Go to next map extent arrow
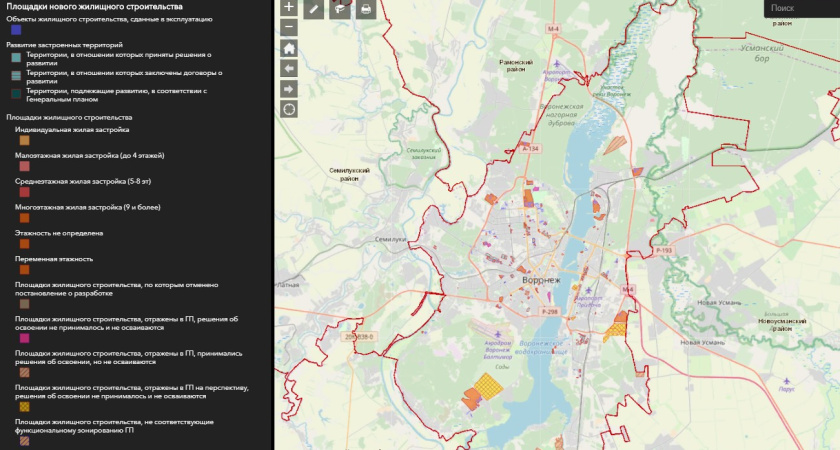Viewport: 840px width, 450px height. point(289,89)
